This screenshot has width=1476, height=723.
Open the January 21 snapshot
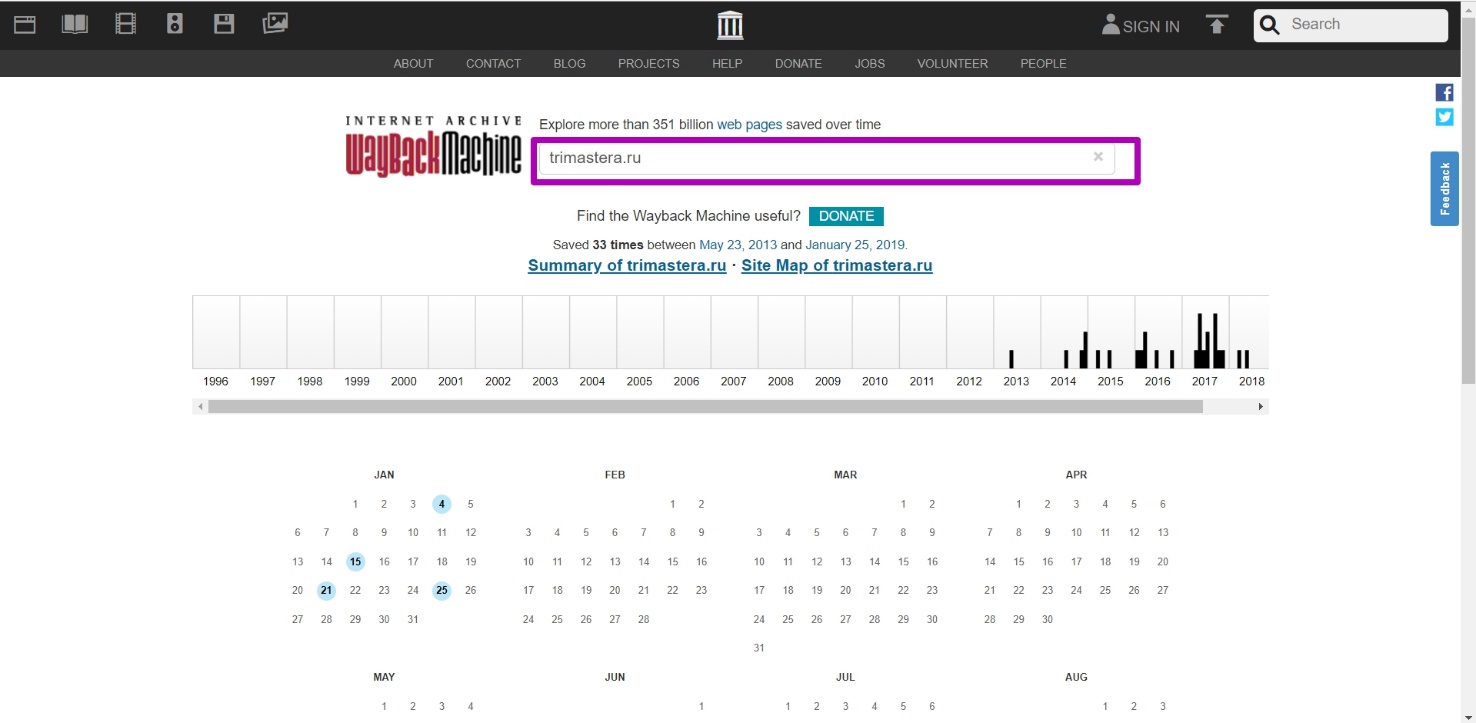point(326,591)
